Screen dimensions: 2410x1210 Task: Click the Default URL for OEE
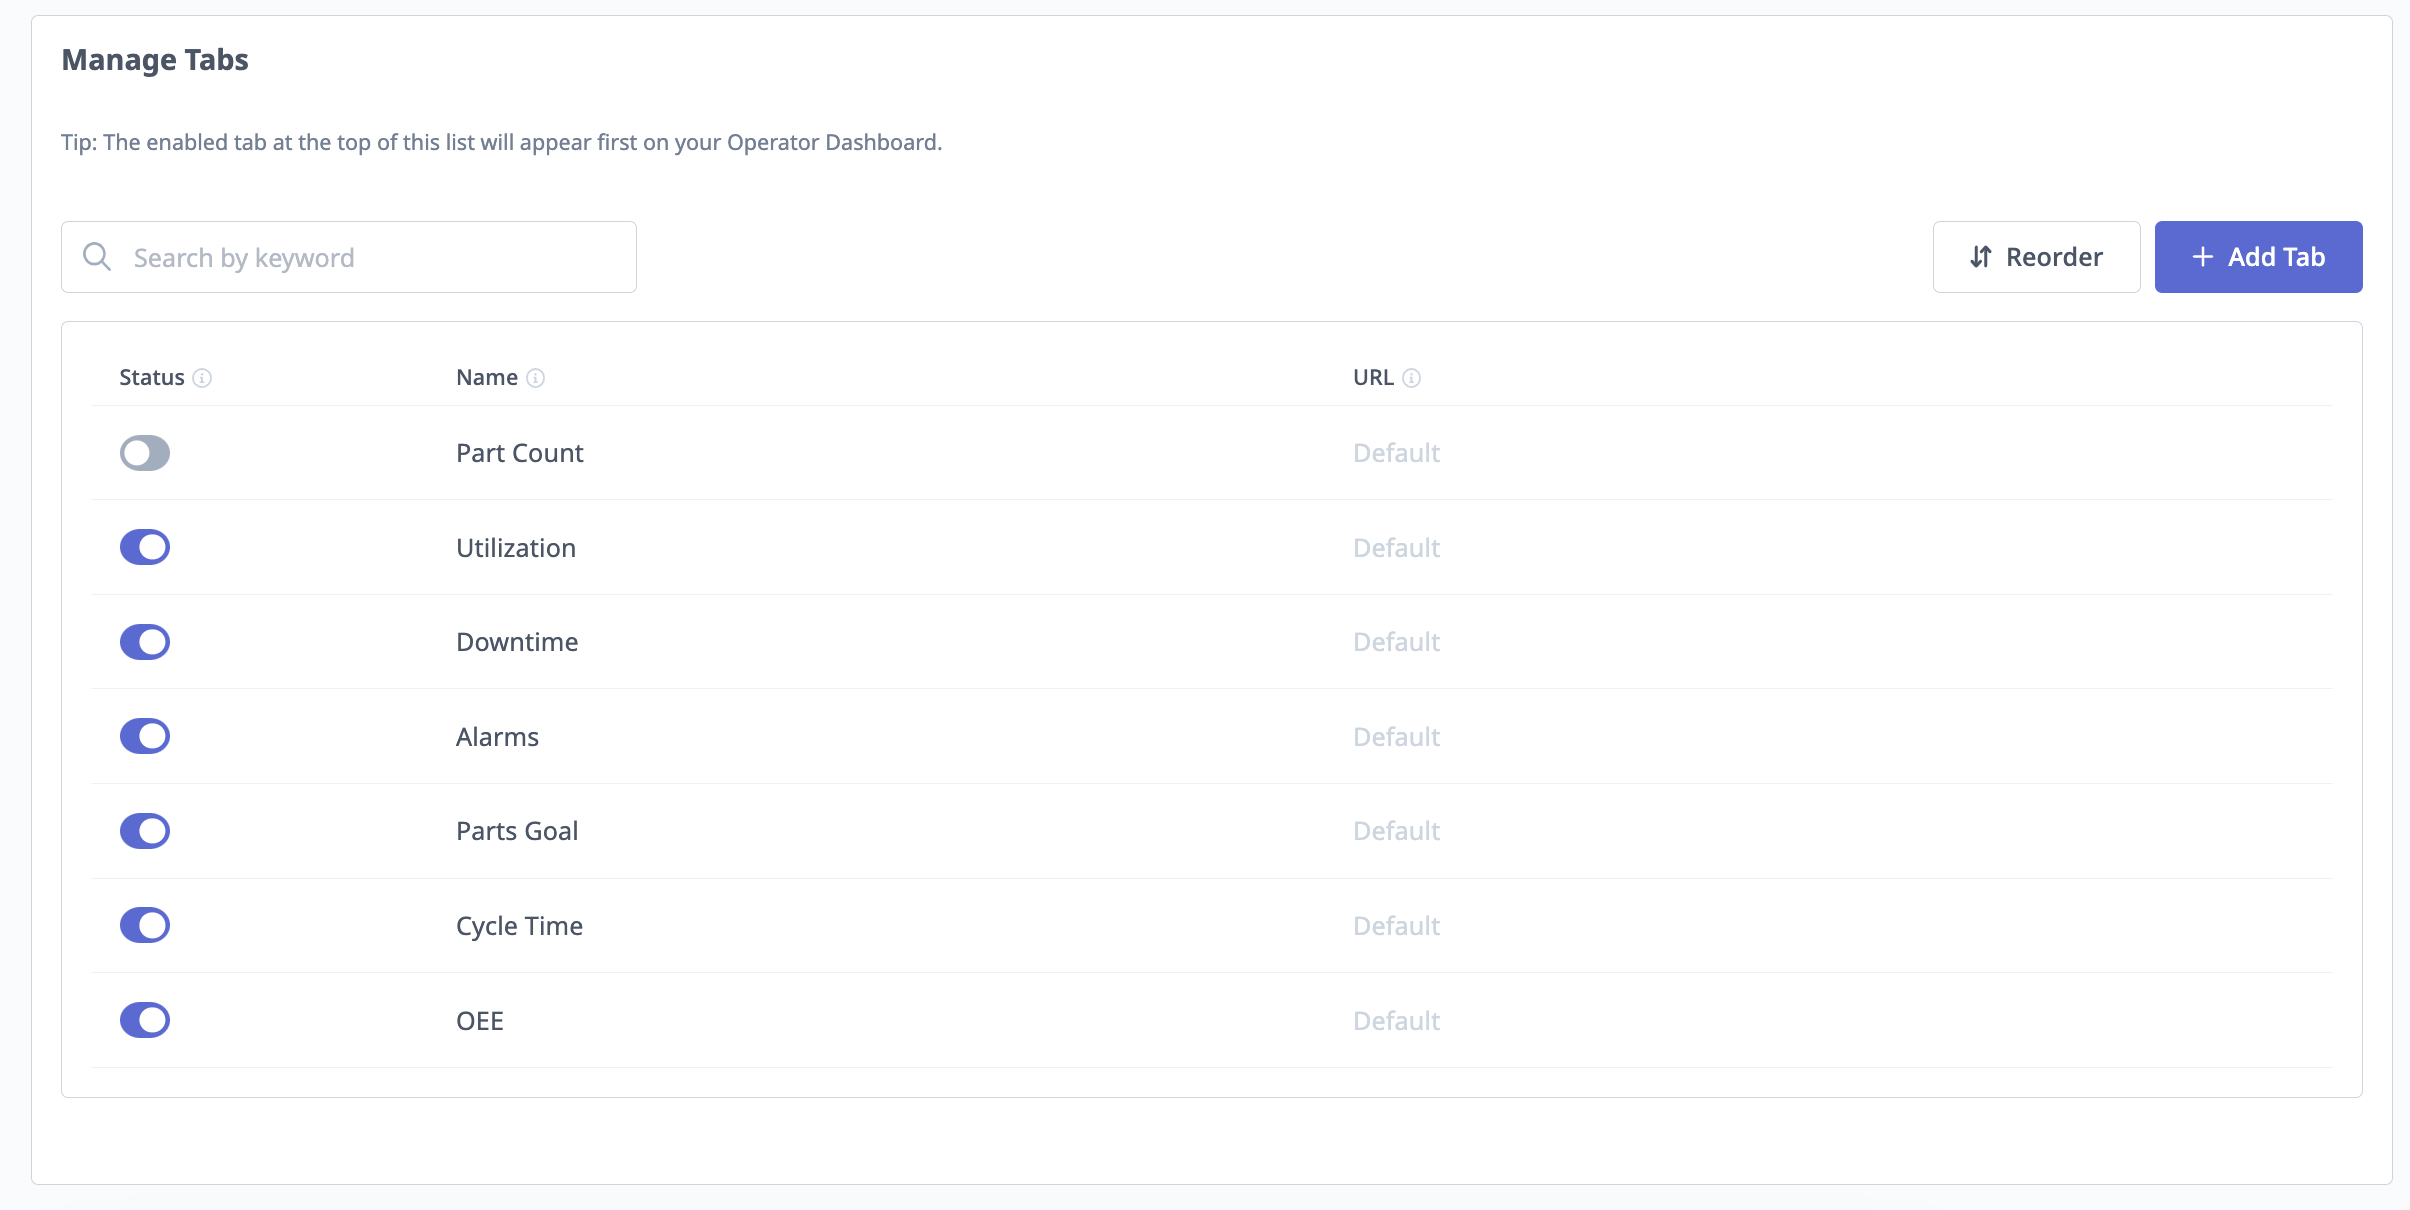[1396, 1021]
